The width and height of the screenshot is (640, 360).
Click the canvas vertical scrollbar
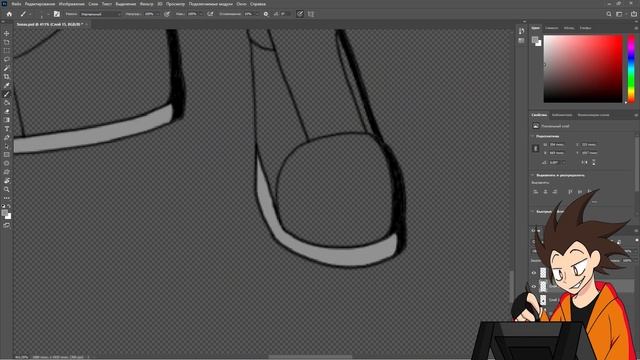tap(511, 286)
